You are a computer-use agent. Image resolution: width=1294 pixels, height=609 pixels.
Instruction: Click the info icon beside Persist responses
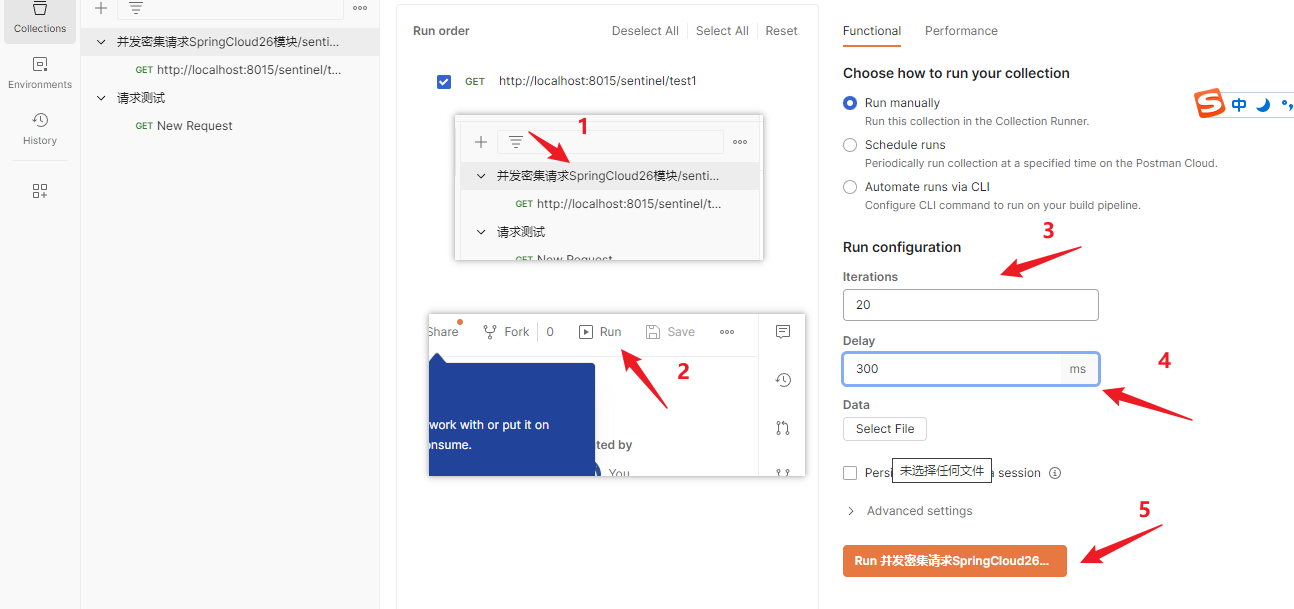[x=1055, y=473]
